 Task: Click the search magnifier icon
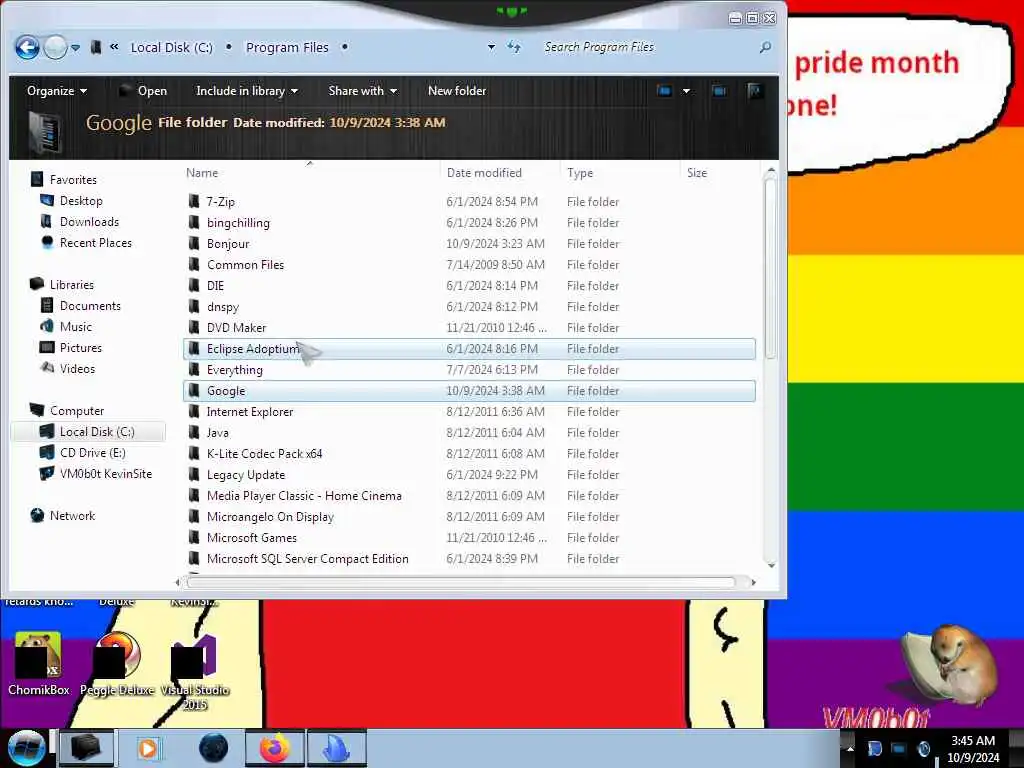point(765,47)
